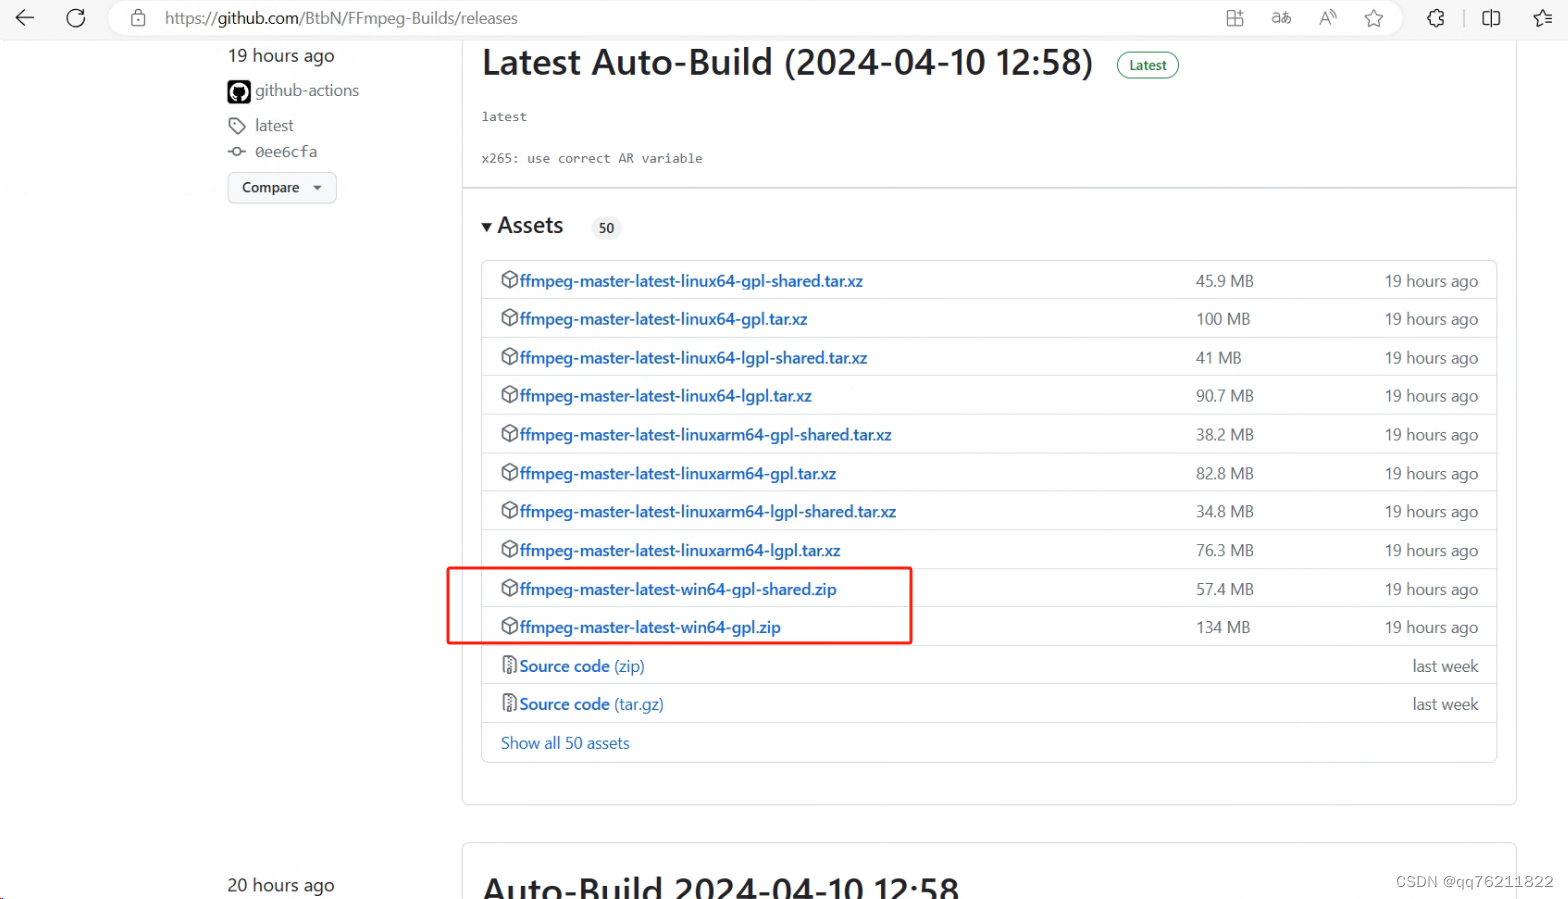Download ffmpeg-master-latest-win64-gpl.zip
The image size is (1568, 899).
tap(650, 628)
